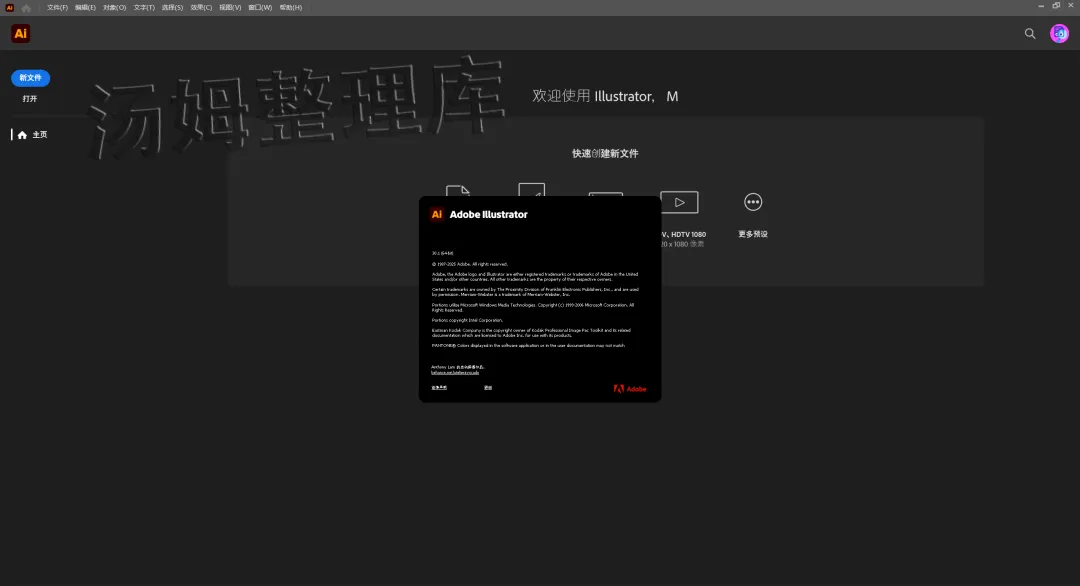Screen dimensions: 1080x586
Task: Click the Ai icon in the About dialog
Action: pos(437,214)
